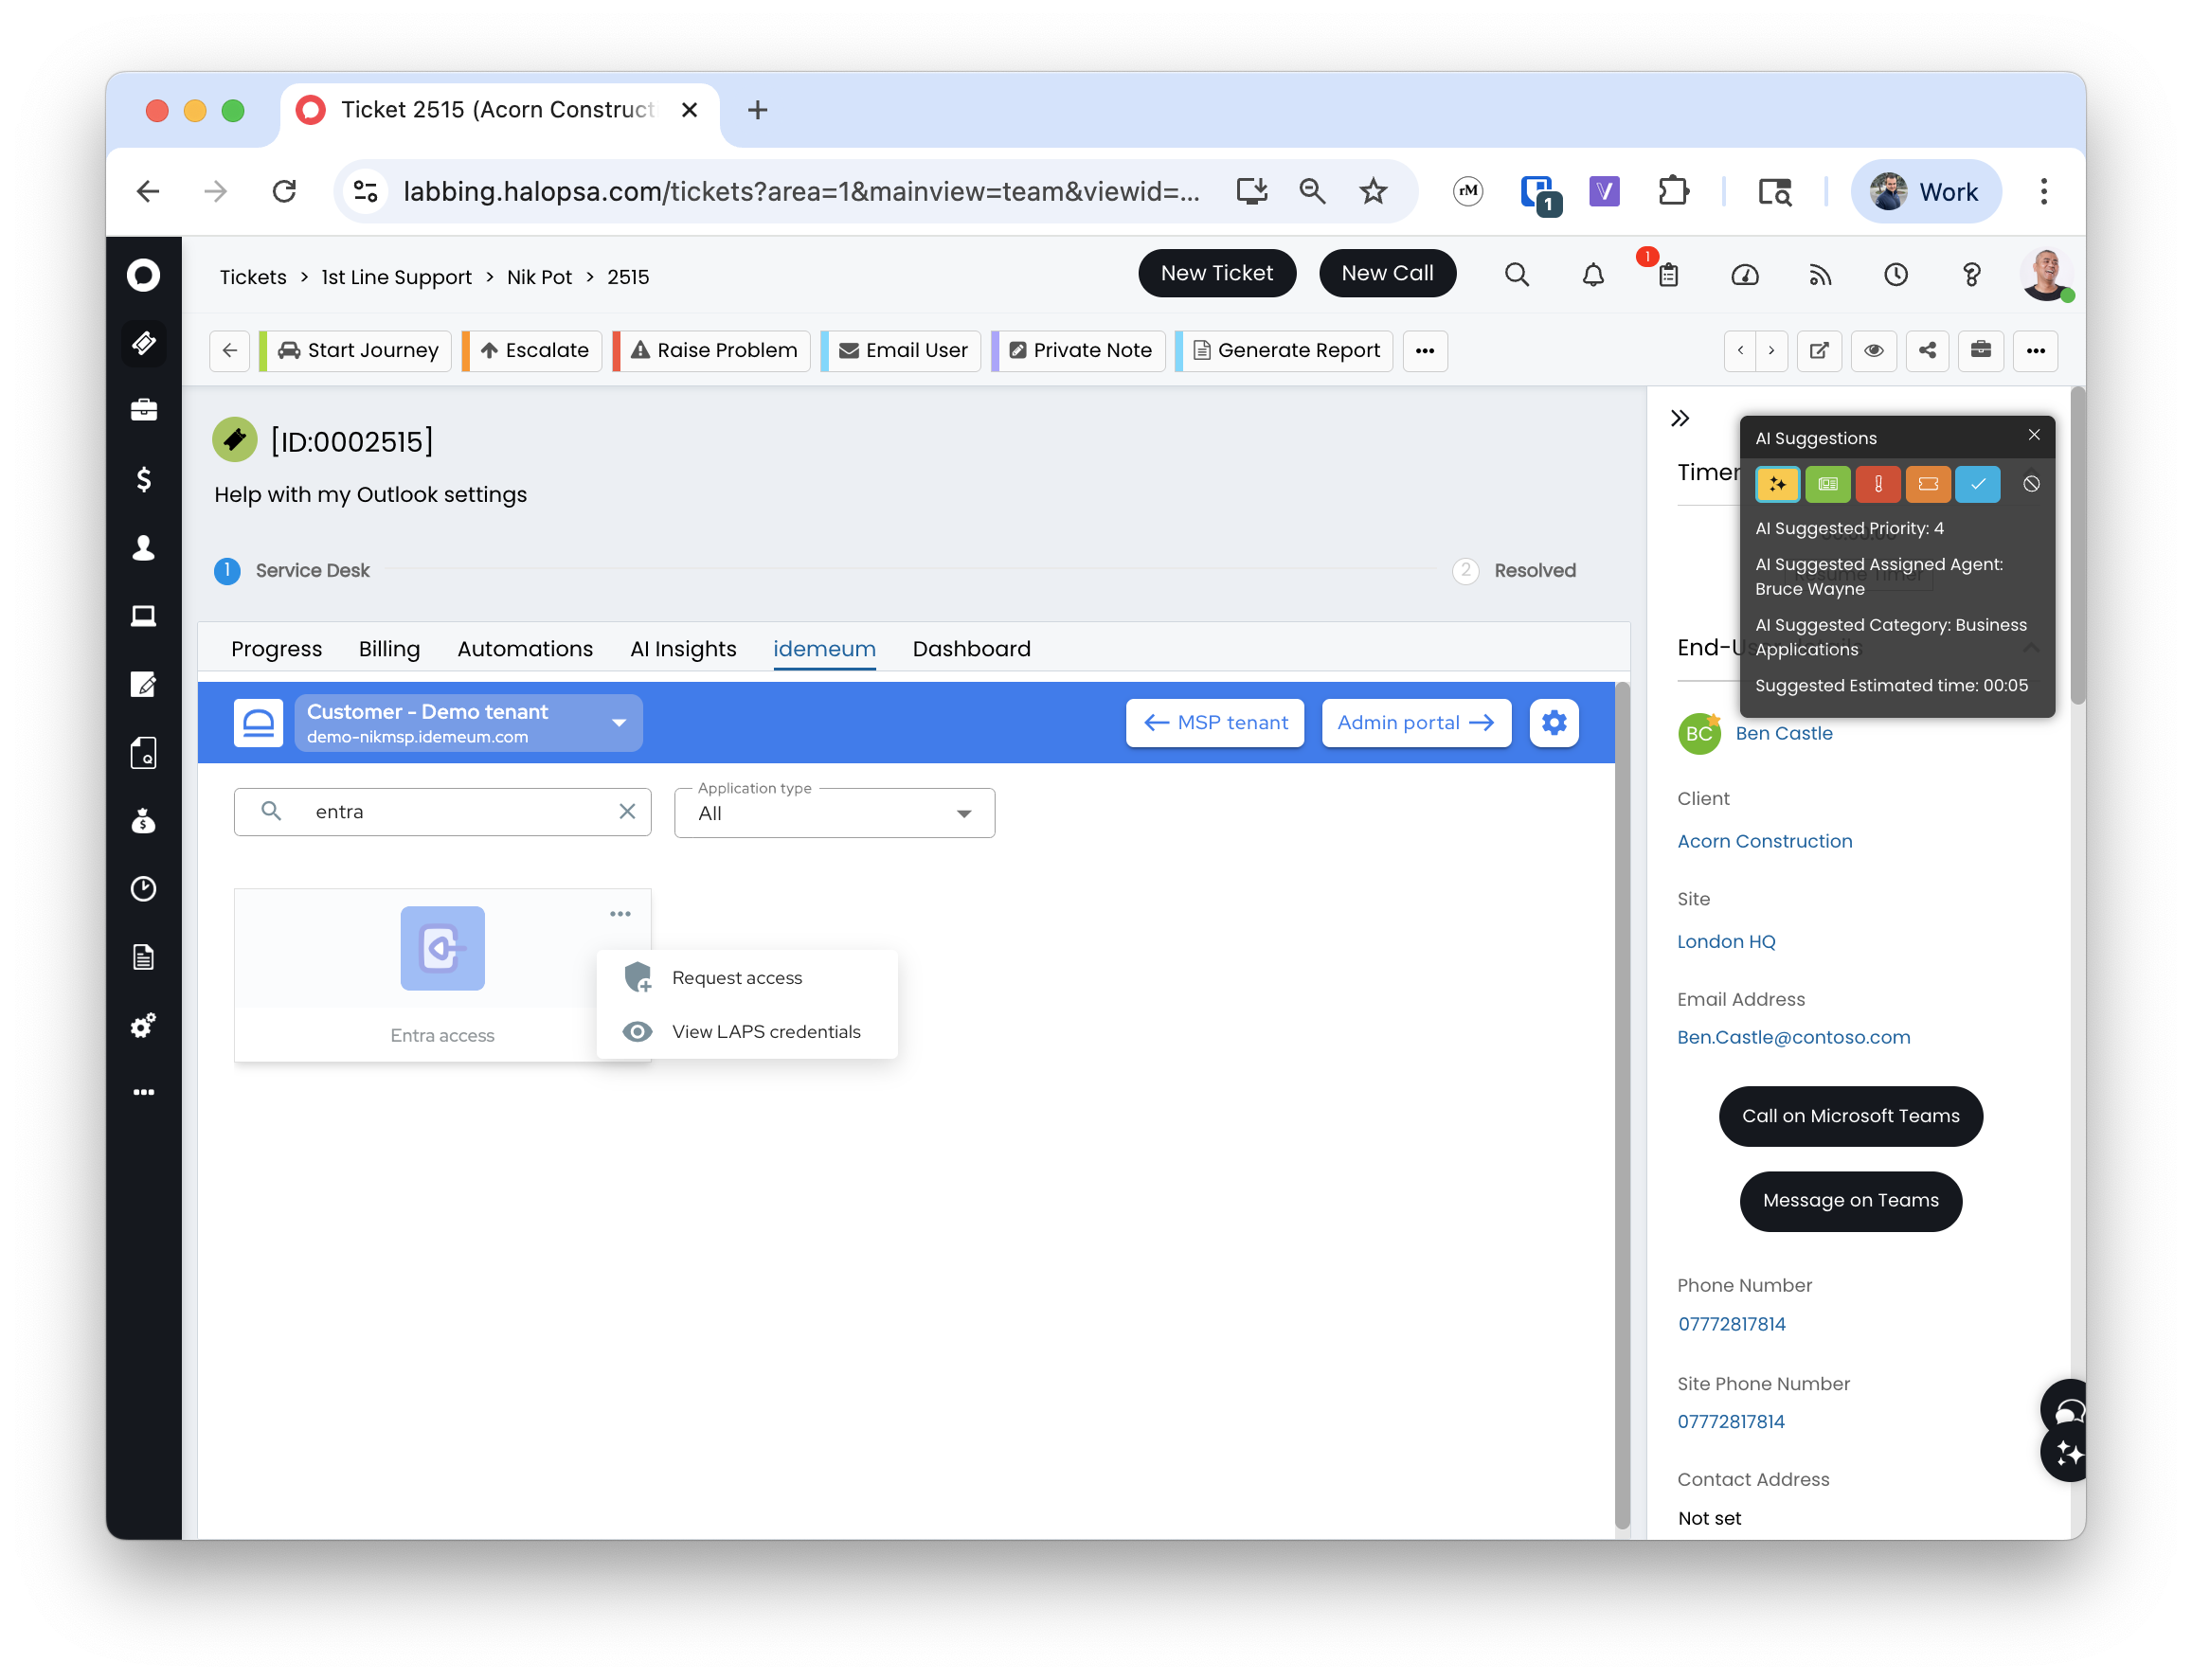Open the laptop icon in left sidebar
Viewport: 2192px width, 1680px height.
[144, 615]
